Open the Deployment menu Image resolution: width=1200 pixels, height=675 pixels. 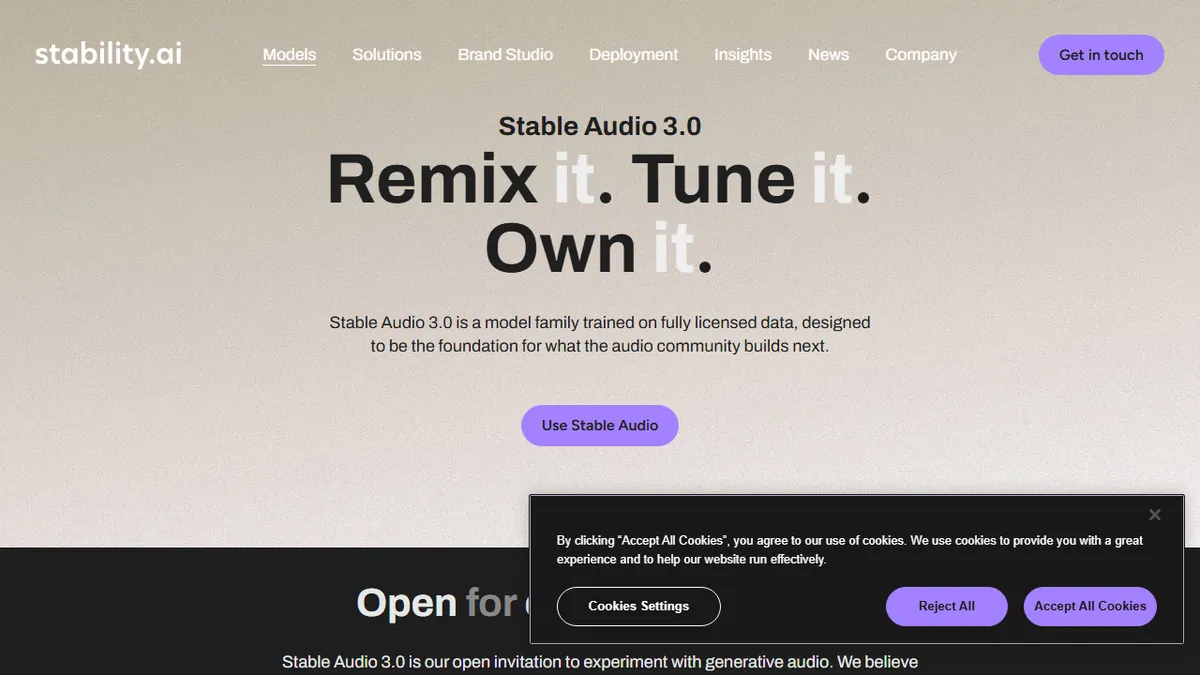[x=633, y=55]
